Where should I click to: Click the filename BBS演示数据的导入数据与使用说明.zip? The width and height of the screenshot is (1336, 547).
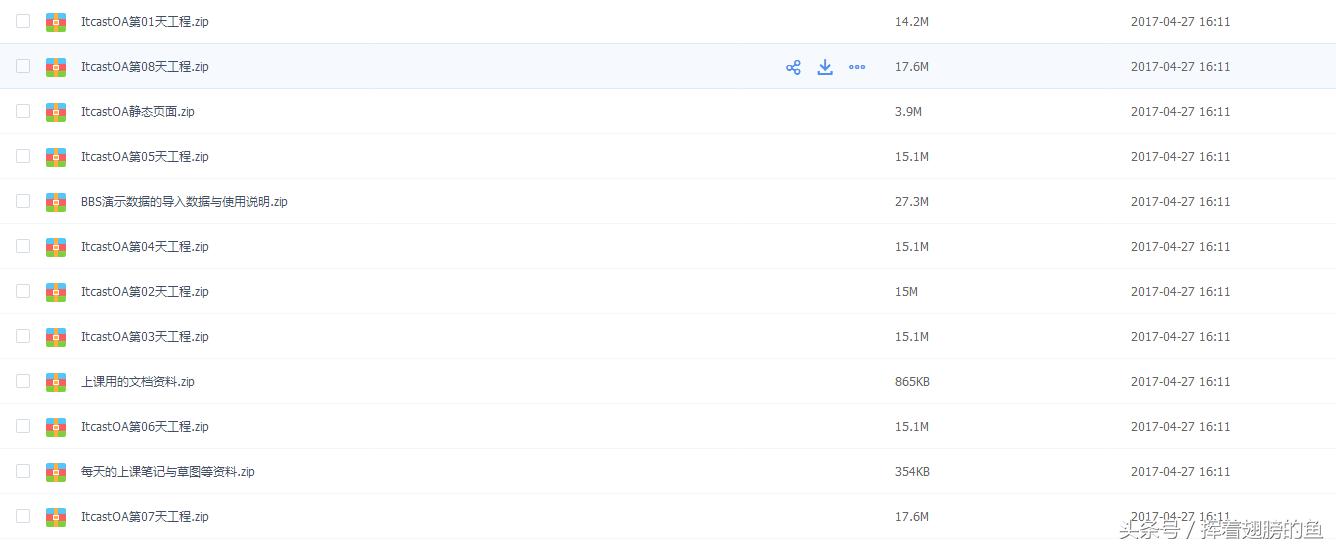pos(184,202)
